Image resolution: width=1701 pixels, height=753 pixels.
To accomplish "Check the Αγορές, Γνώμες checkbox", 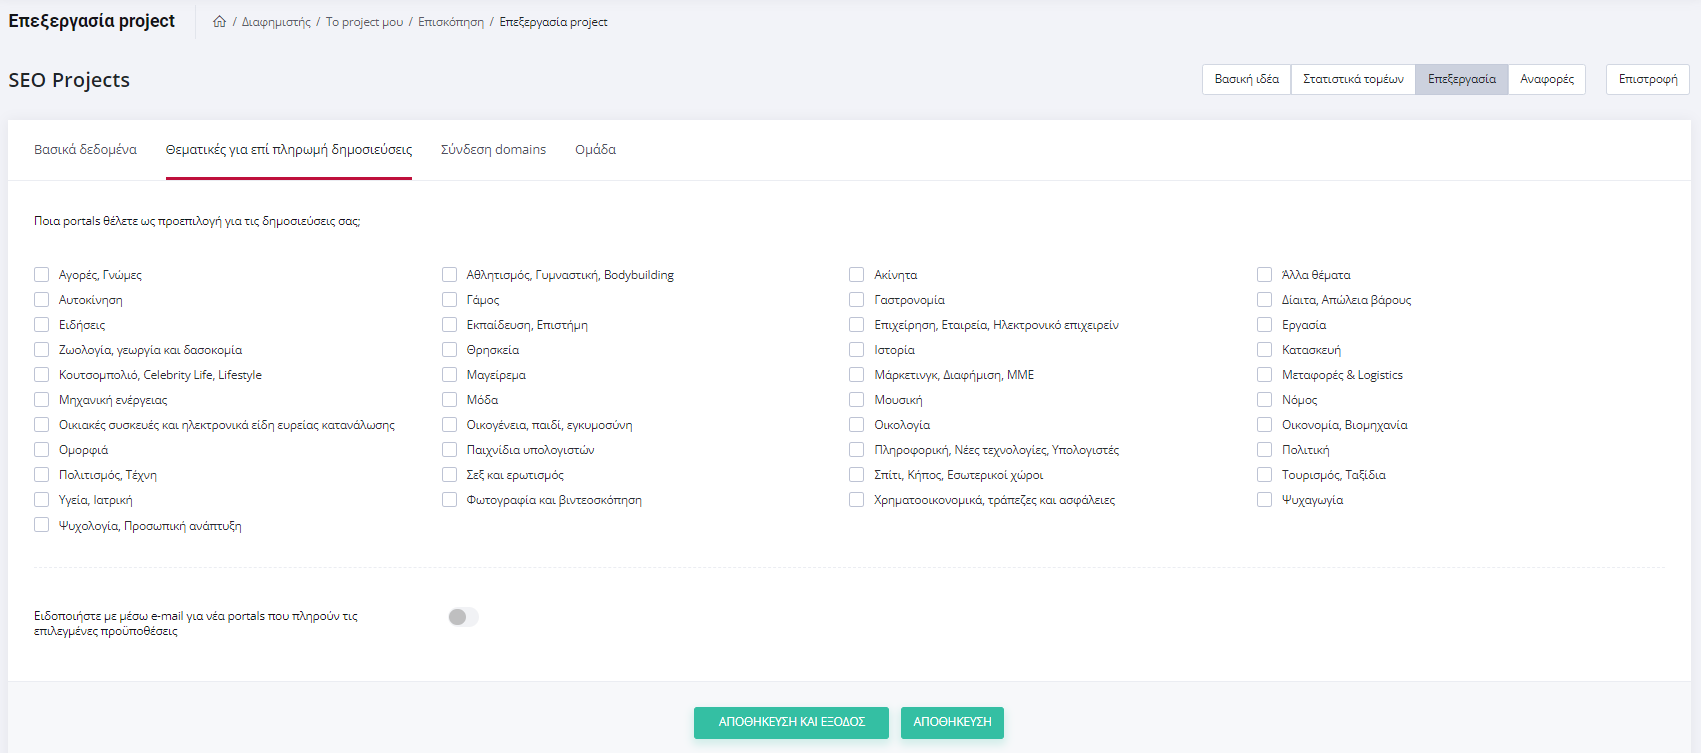I will coord(42,275).
